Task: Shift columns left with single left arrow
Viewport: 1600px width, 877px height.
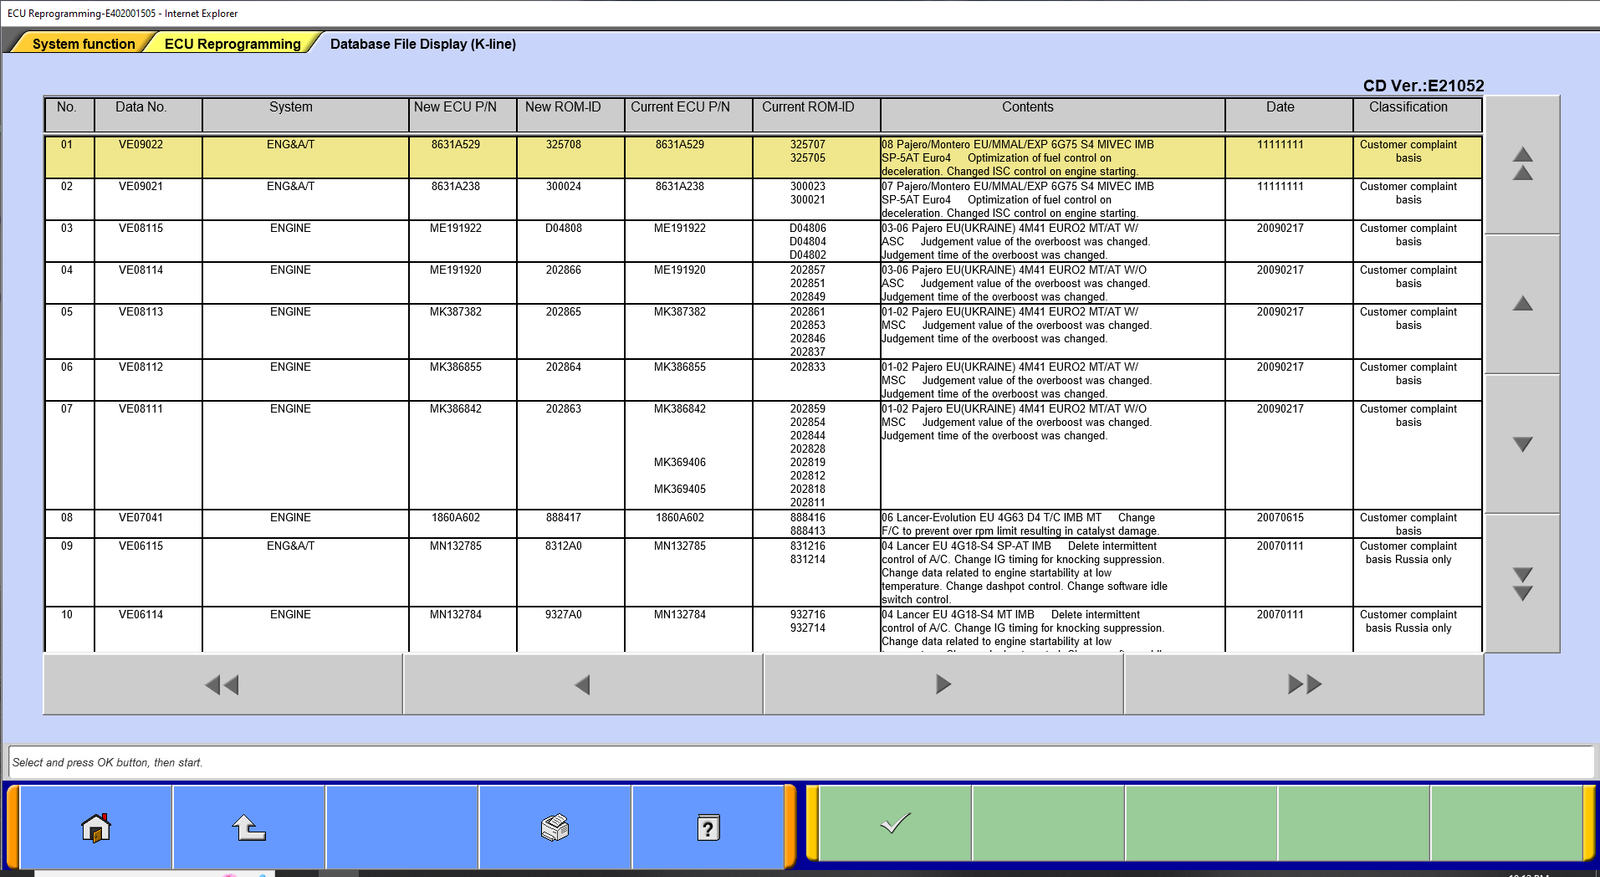Action: point(583,685)
